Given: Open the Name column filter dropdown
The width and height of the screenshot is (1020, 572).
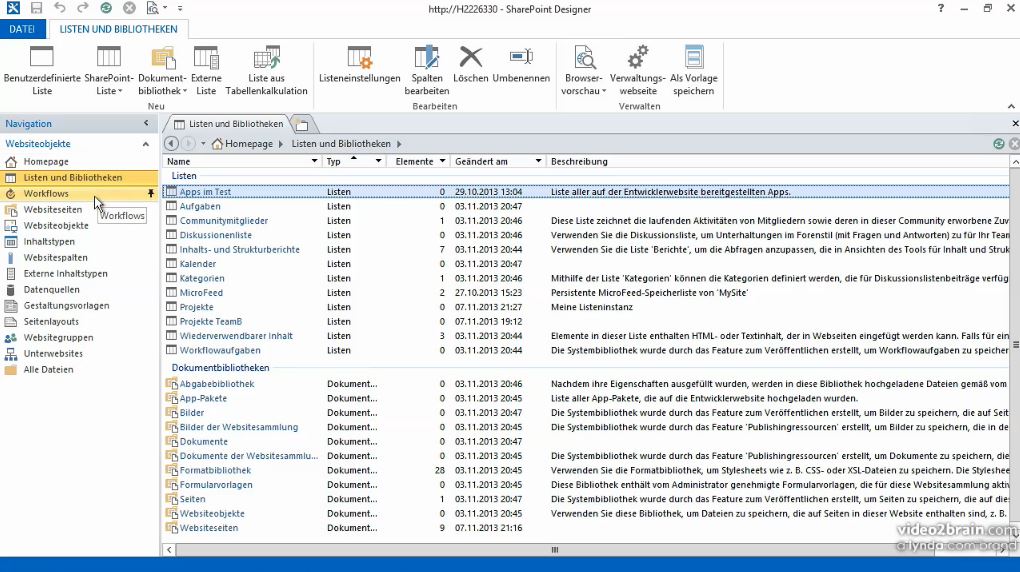Looking at the screenshot, I should tap(314, 161).
